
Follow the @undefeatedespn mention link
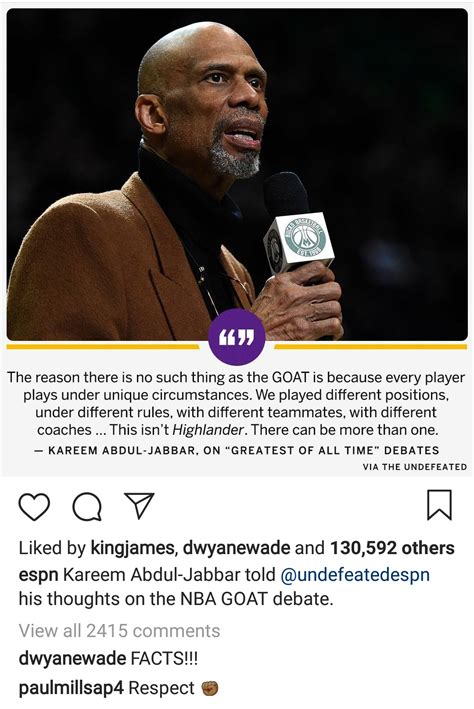coord(355,575)
